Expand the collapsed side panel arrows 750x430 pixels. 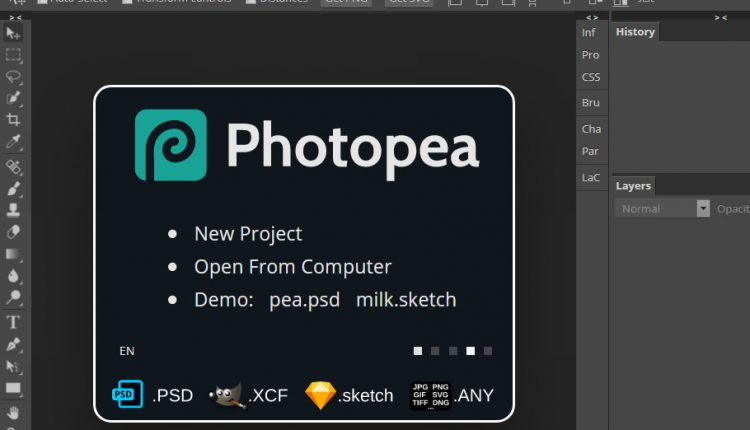click(x=592, y=17)
